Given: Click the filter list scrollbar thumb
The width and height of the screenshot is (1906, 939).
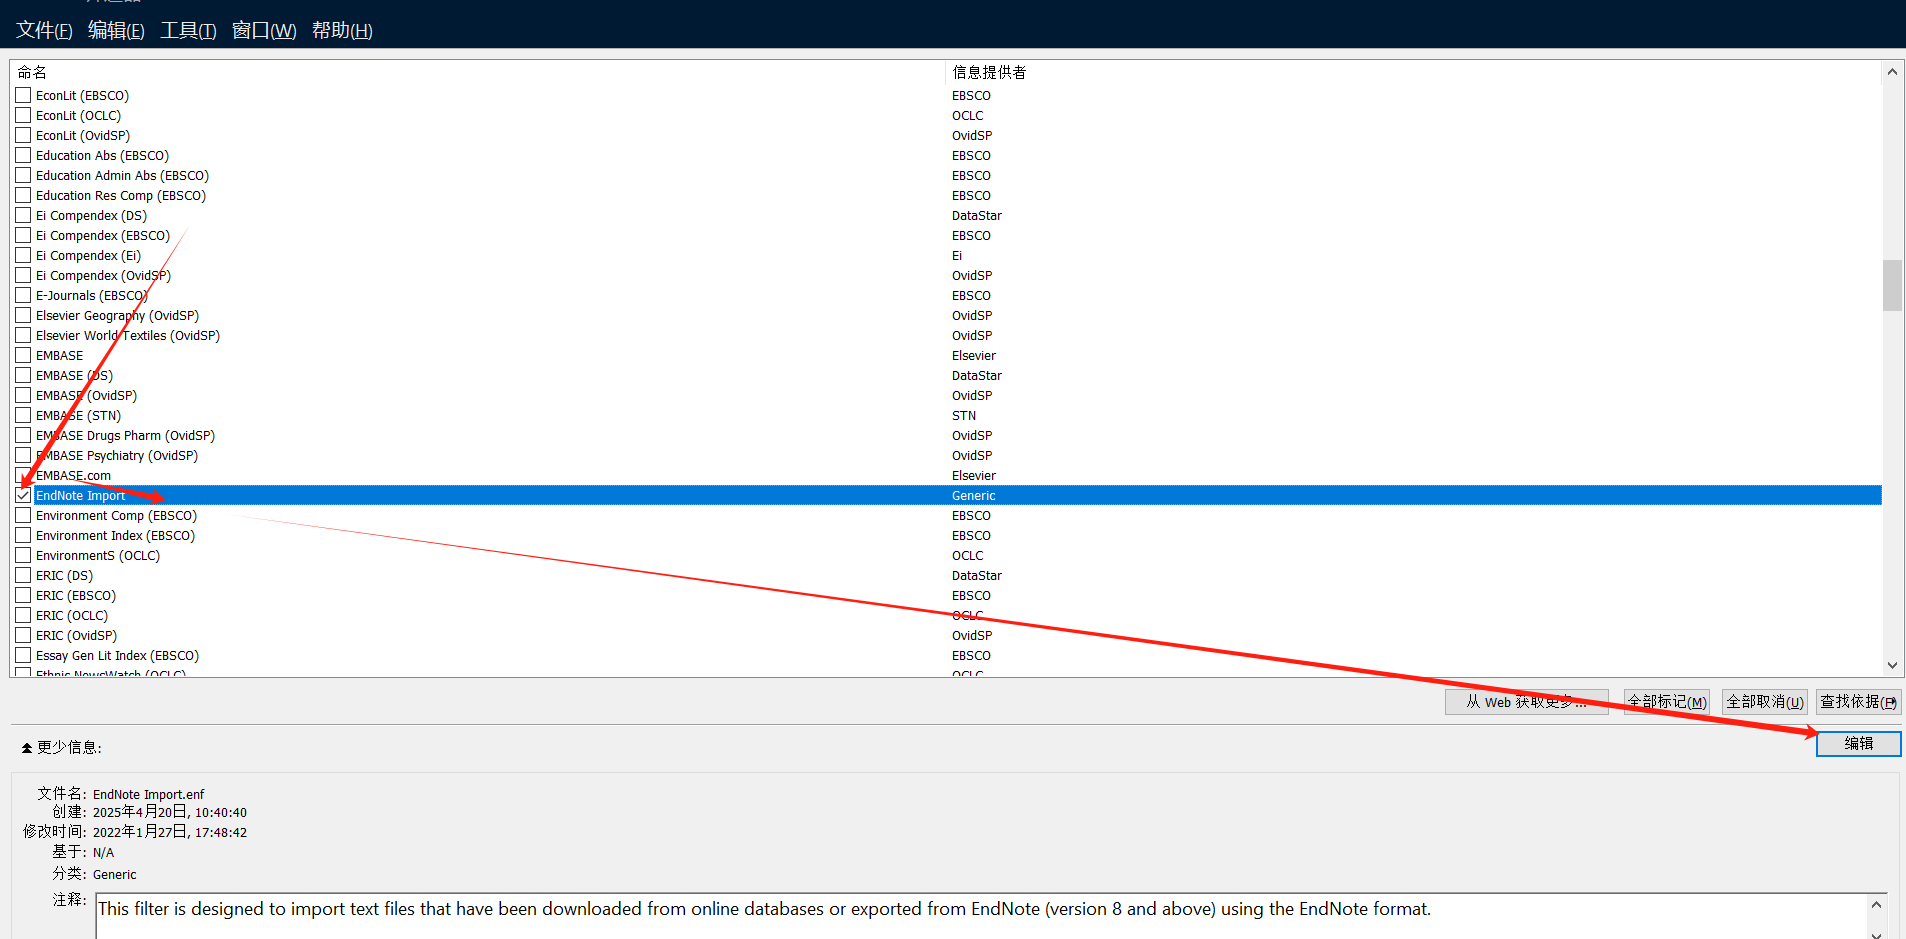Looking at the screenshot, I should tap(1892, 286).
